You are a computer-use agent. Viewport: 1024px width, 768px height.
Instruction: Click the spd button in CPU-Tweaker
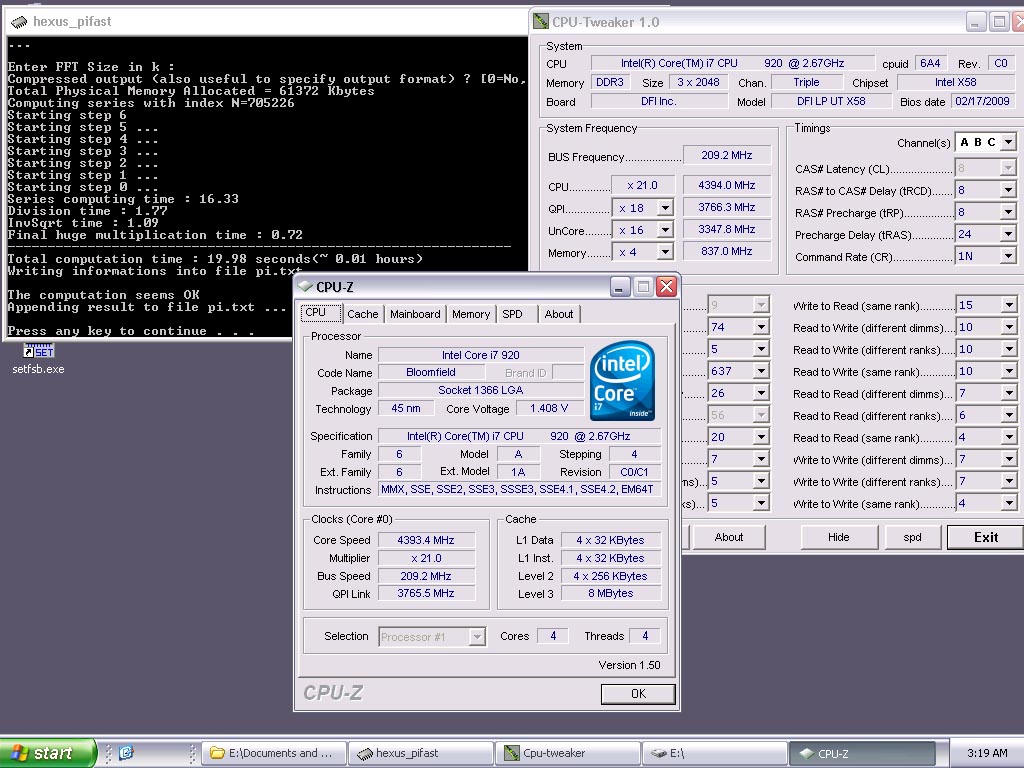coord(912,537)
